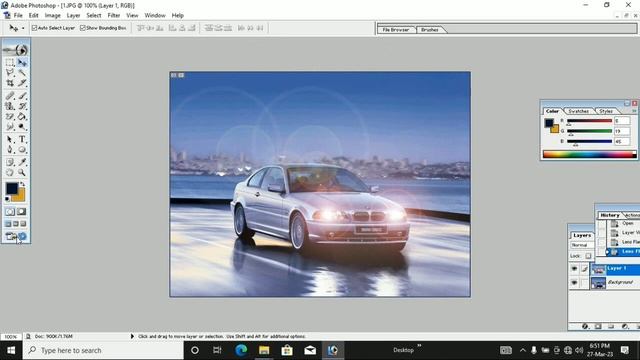Screen dimensions: 640x360
Task: Select the Type tool
Action: pos(22,140)
